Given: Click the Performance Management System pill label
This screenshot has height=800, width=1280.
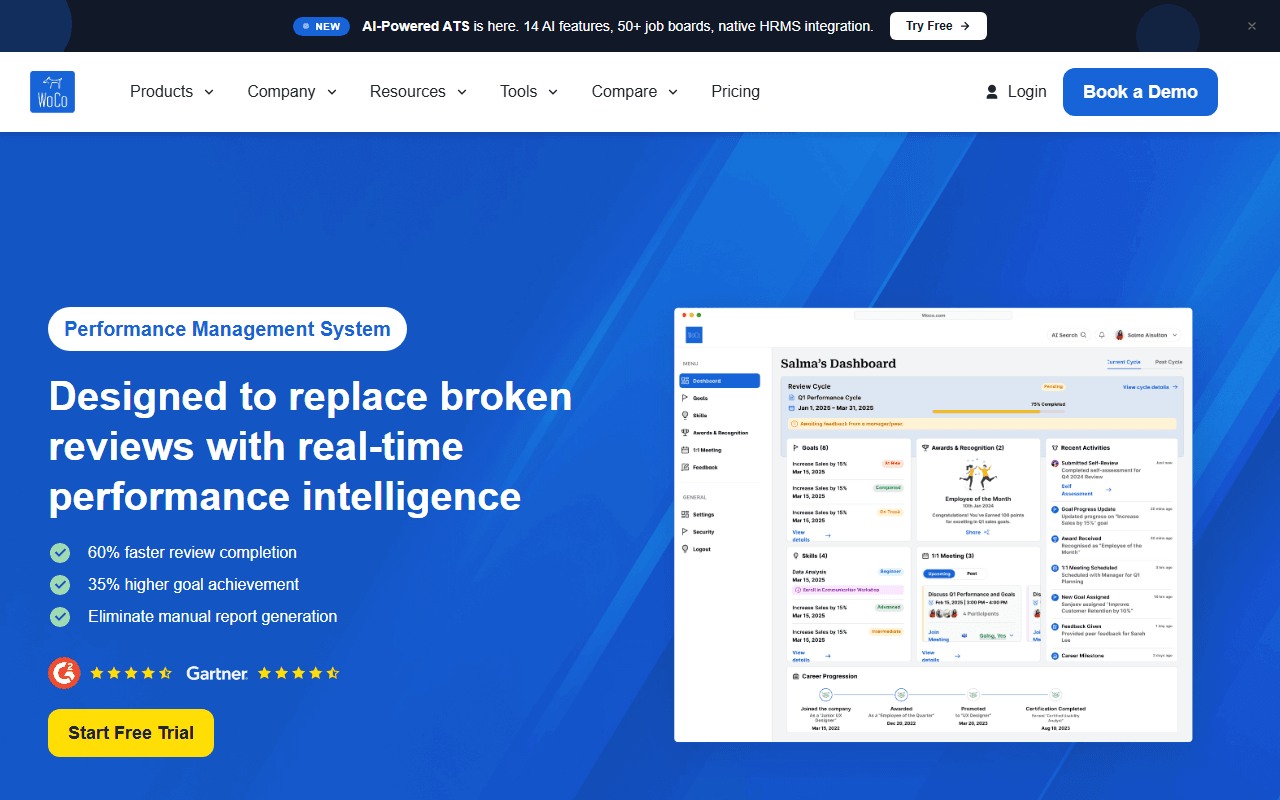Looking at the screenshot, I should pos(227,329).
